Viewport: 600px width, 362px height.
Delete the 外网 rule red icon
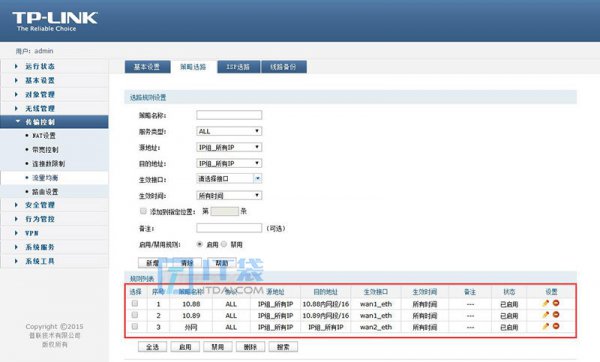(556, 326)
